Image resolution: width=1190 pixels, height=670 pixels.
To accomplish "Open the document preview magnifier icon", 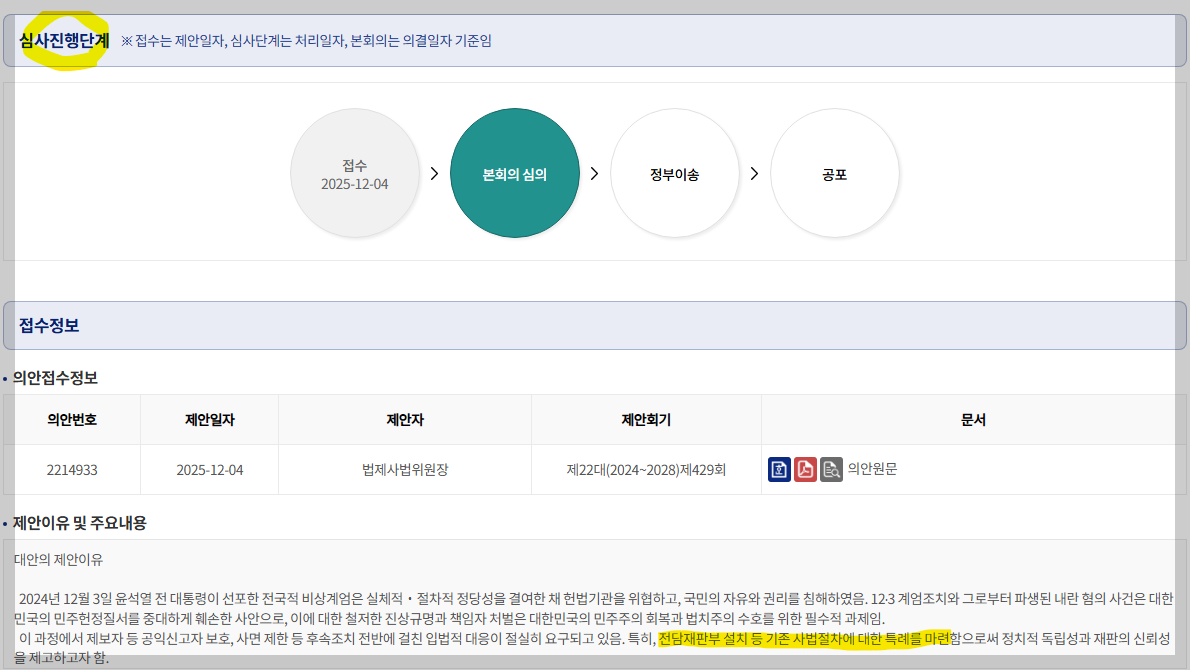I will pyautogui.click(x=831, y=470).
